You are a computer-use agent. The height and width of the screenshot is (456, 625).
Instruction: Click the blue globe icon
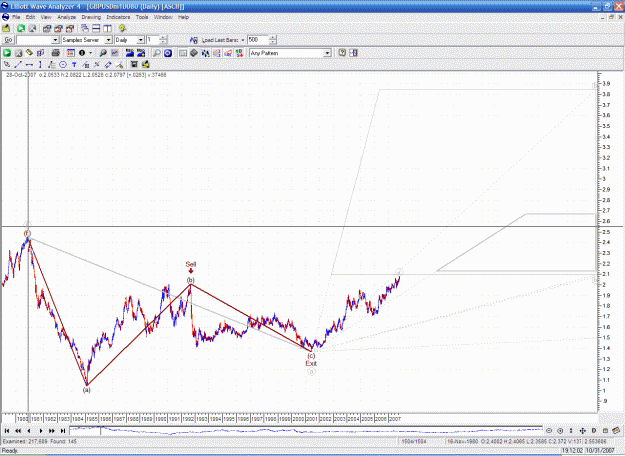pos(168,53)
